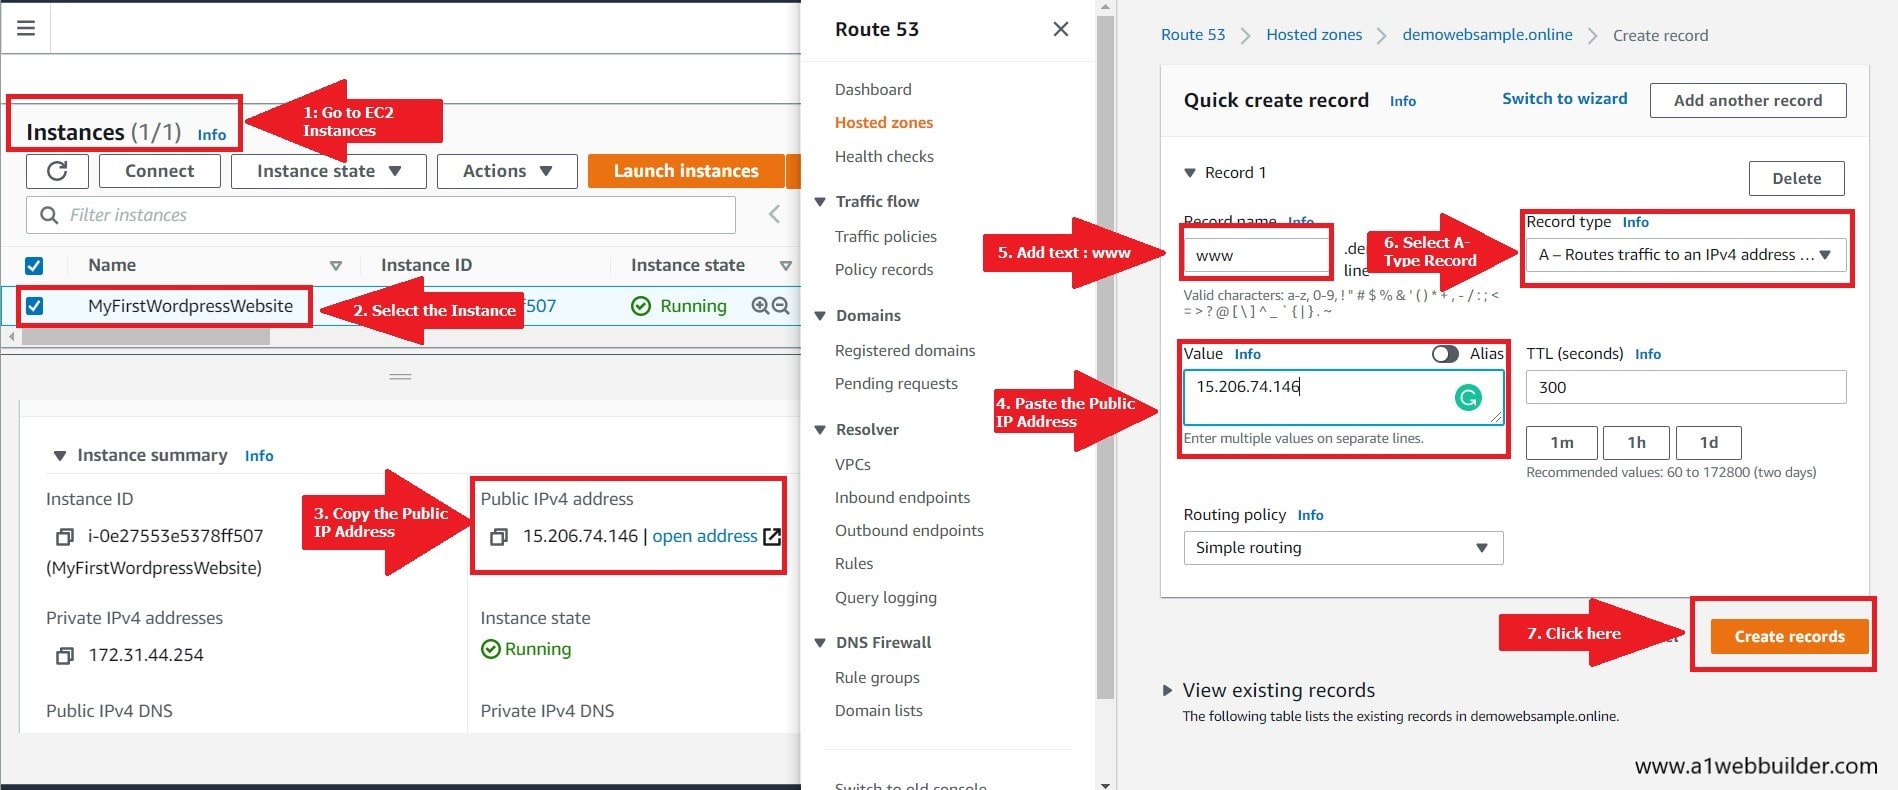Image resolution: width=1898 pixels, height=790 pixels.
Task: Collapse the Resolver menu group
Action: click(x=820, y=430)
